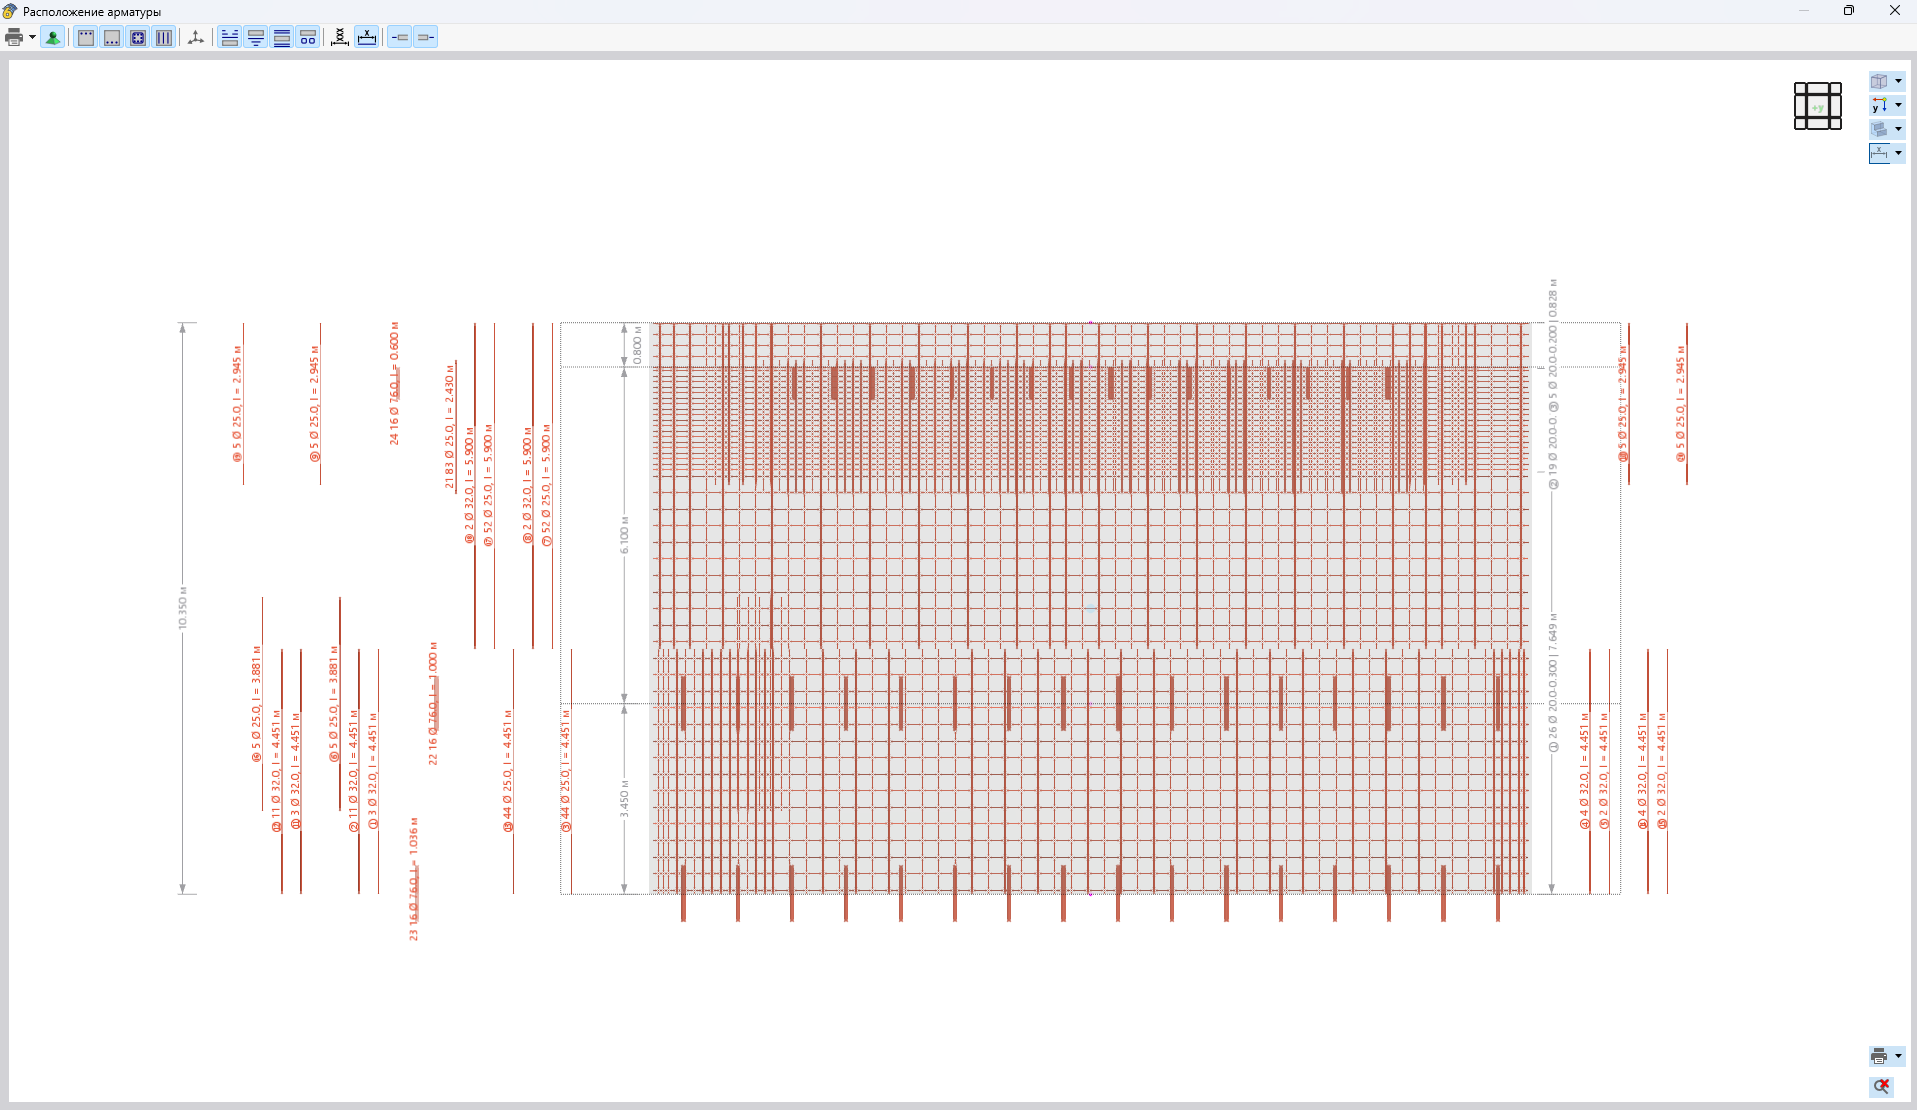Click the coordinate axes icon
Screen dimensions: 1917x1110
click(196, 38)
